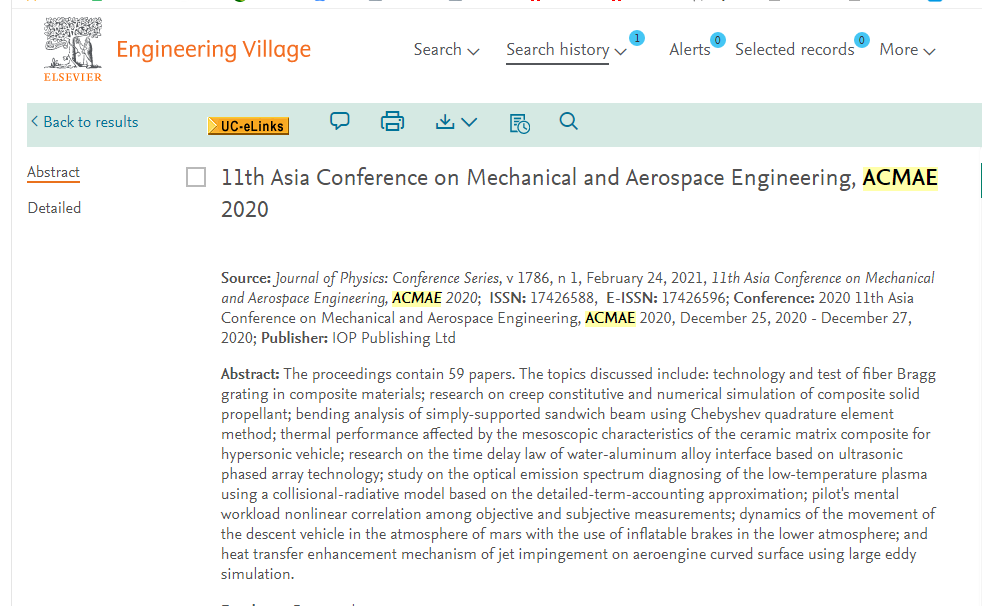Open the UC-eLinks badge
The height and width of the screenshot is (606, 982).
pyautogui.click(x=249, y=126)
